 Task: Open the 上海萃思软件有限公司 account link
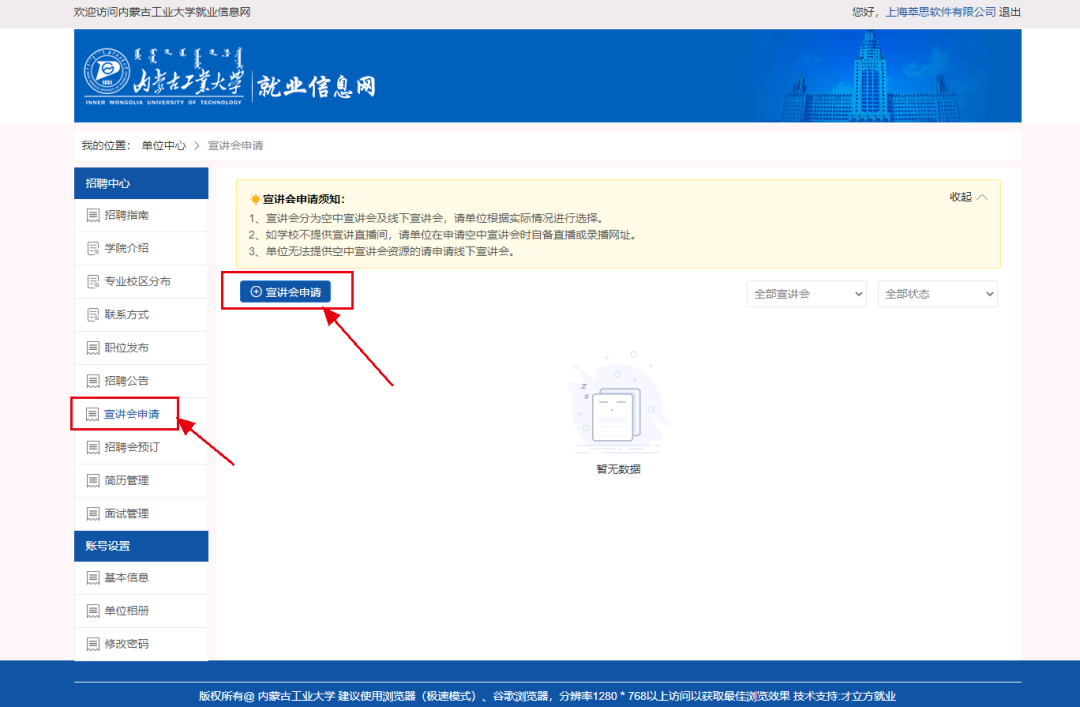[941, 12]
